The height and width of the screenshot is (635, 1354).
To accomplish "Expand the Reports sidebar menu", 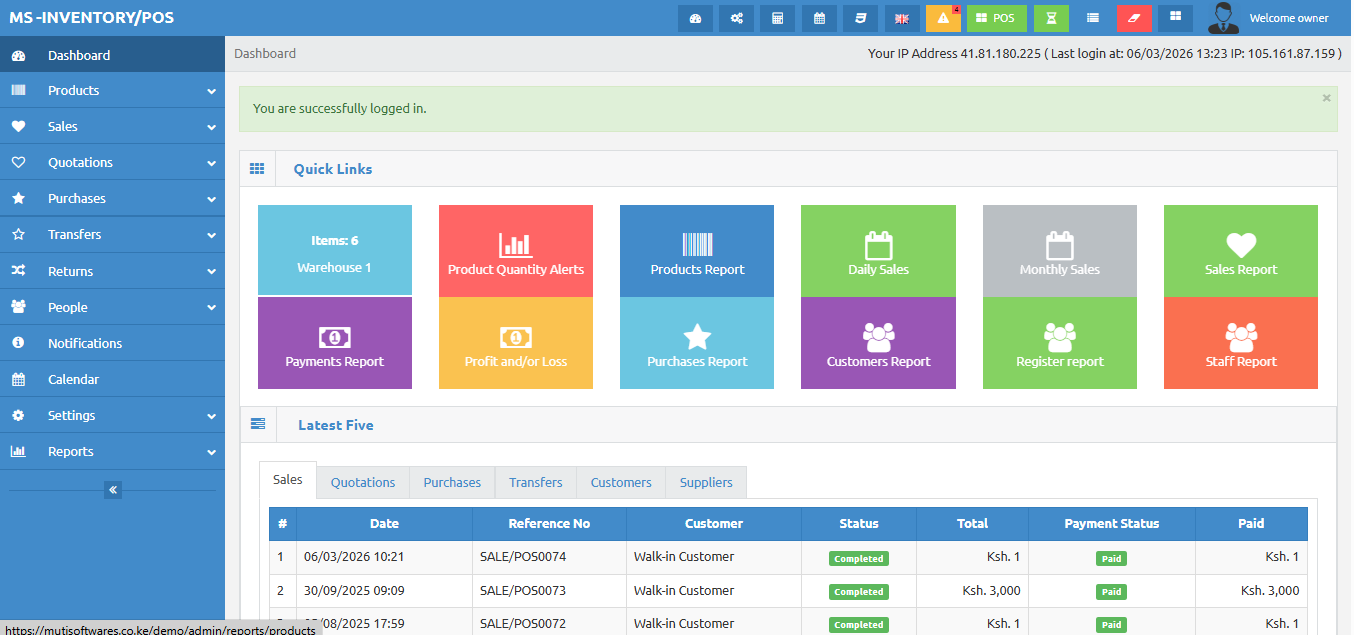I will 112,451.
